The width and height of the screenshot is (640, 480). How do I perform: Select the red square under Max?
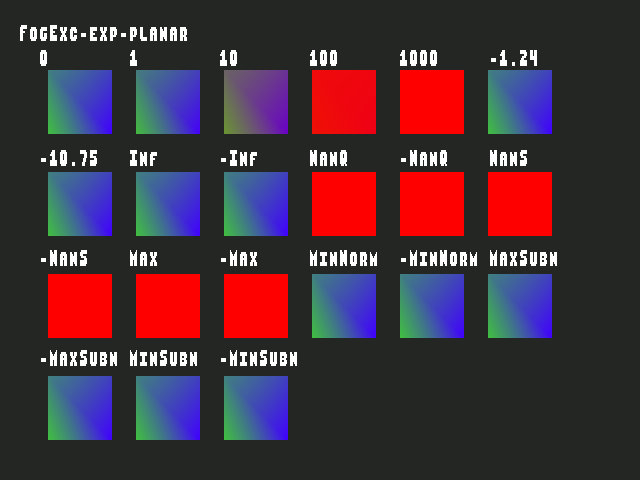(168, 306)
